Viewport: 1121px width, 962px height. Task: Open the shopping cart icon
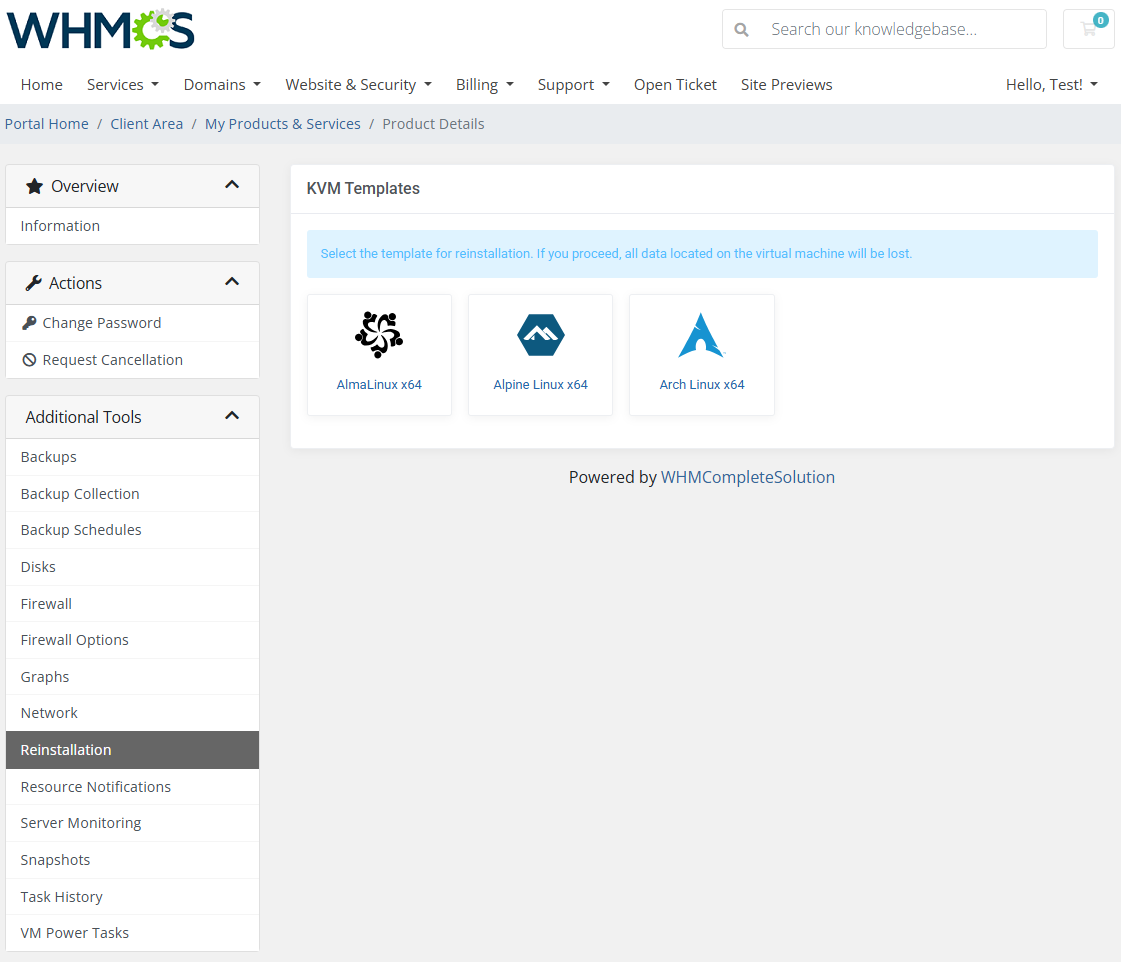coord(1088,29)
